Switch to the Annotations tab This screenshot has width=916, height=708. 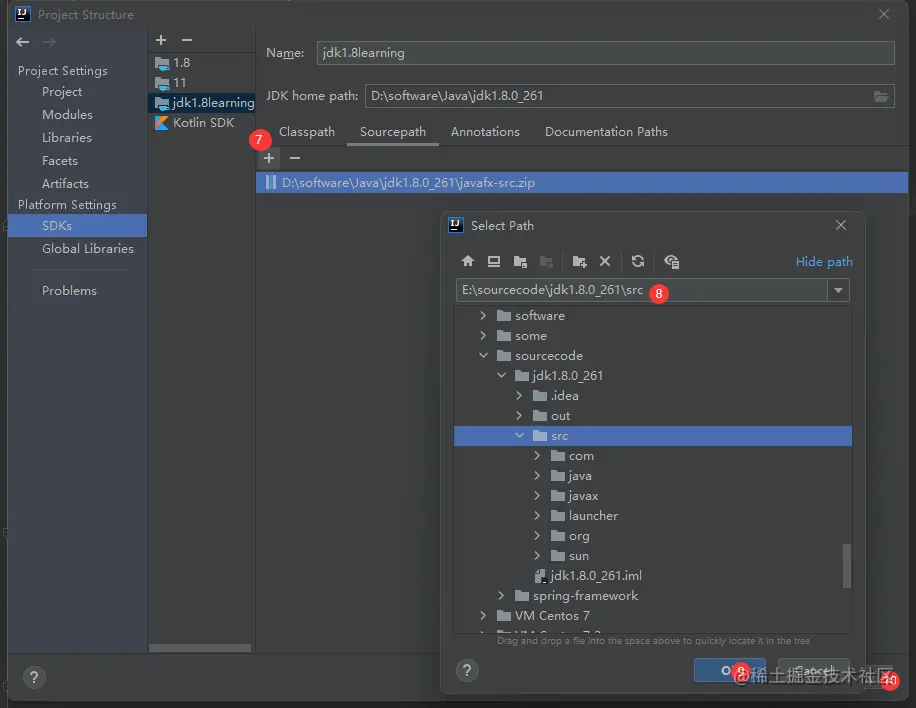[485, 132]
